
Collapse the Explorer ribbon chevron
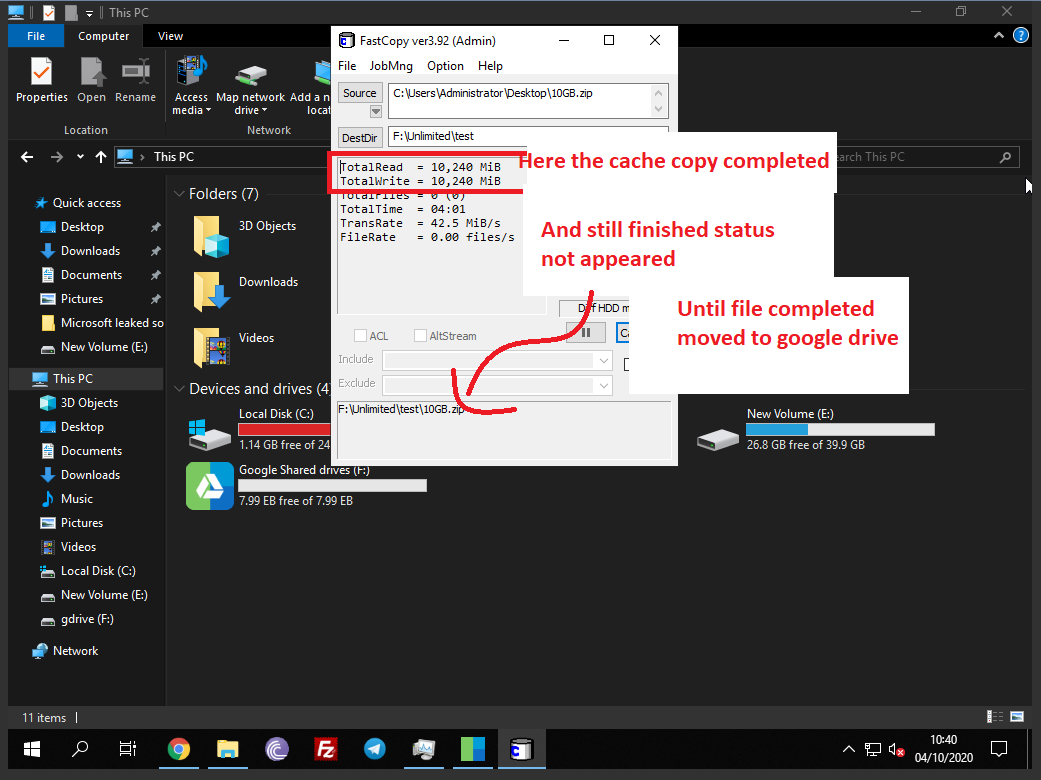[998, 36]
